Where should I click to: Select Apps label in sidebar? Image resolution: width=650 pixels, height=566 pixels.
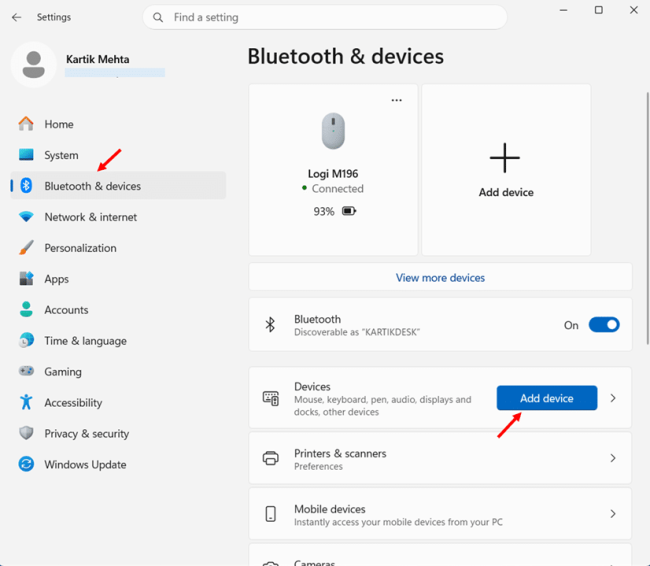coord(56,279)
